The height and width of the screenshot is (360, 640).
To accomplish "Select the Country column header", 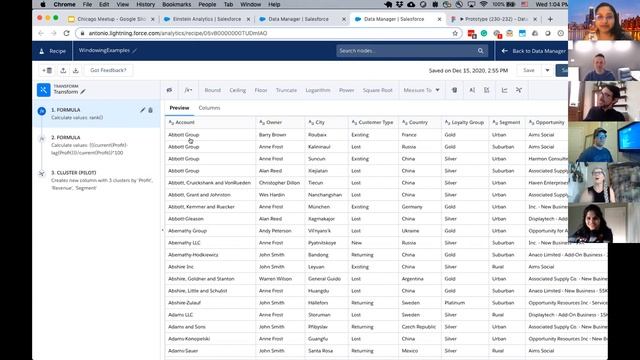I will 420,122.
